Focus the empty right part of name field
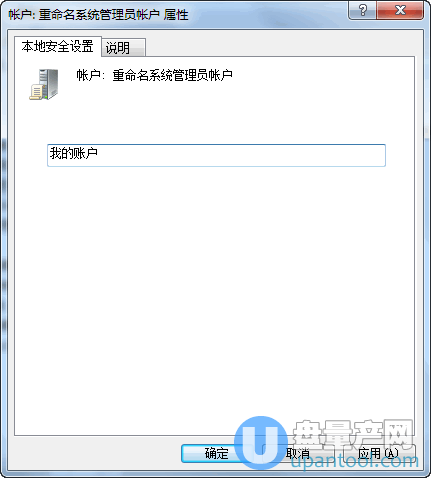Viewport: 431px width, 478px height. 242,155
